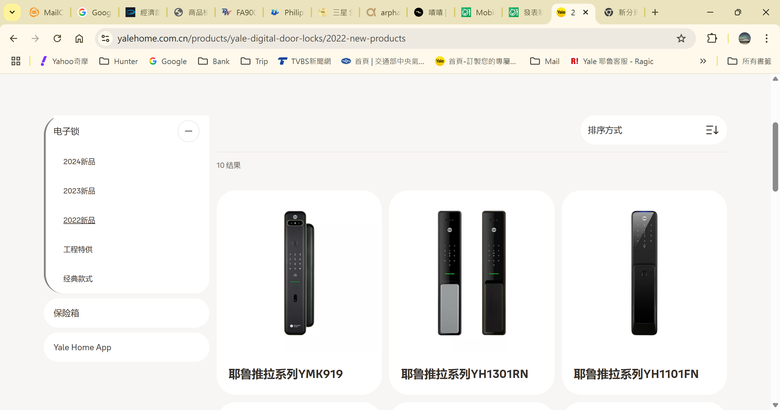Select 2022新品 in sidebar
780x410 pixels.
coord(79,220)
